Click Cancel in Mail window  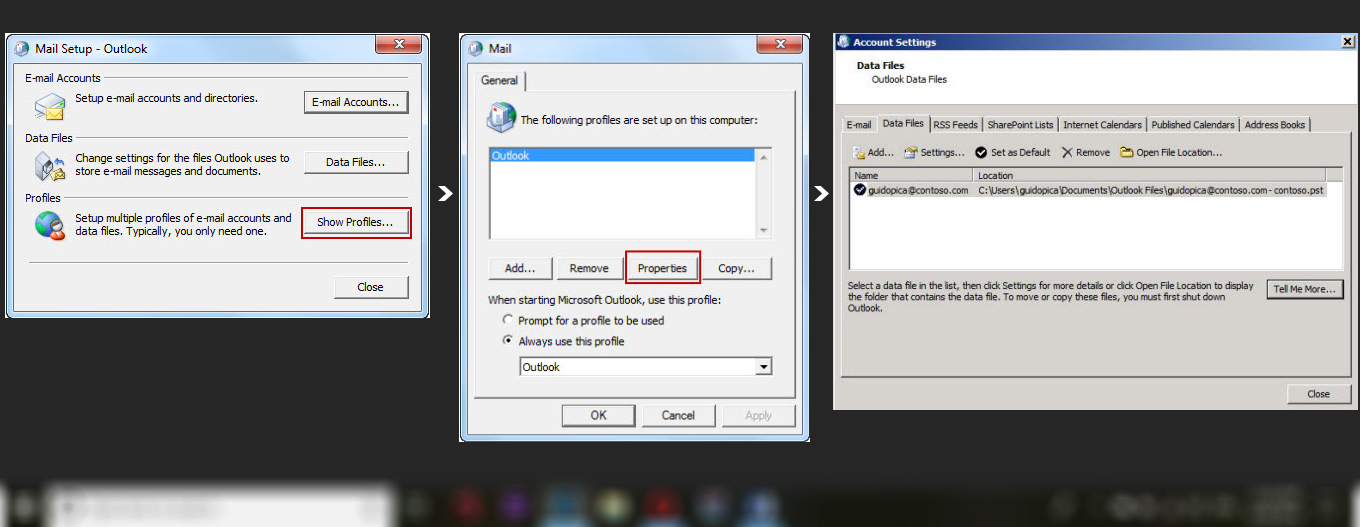click(678, 415)
